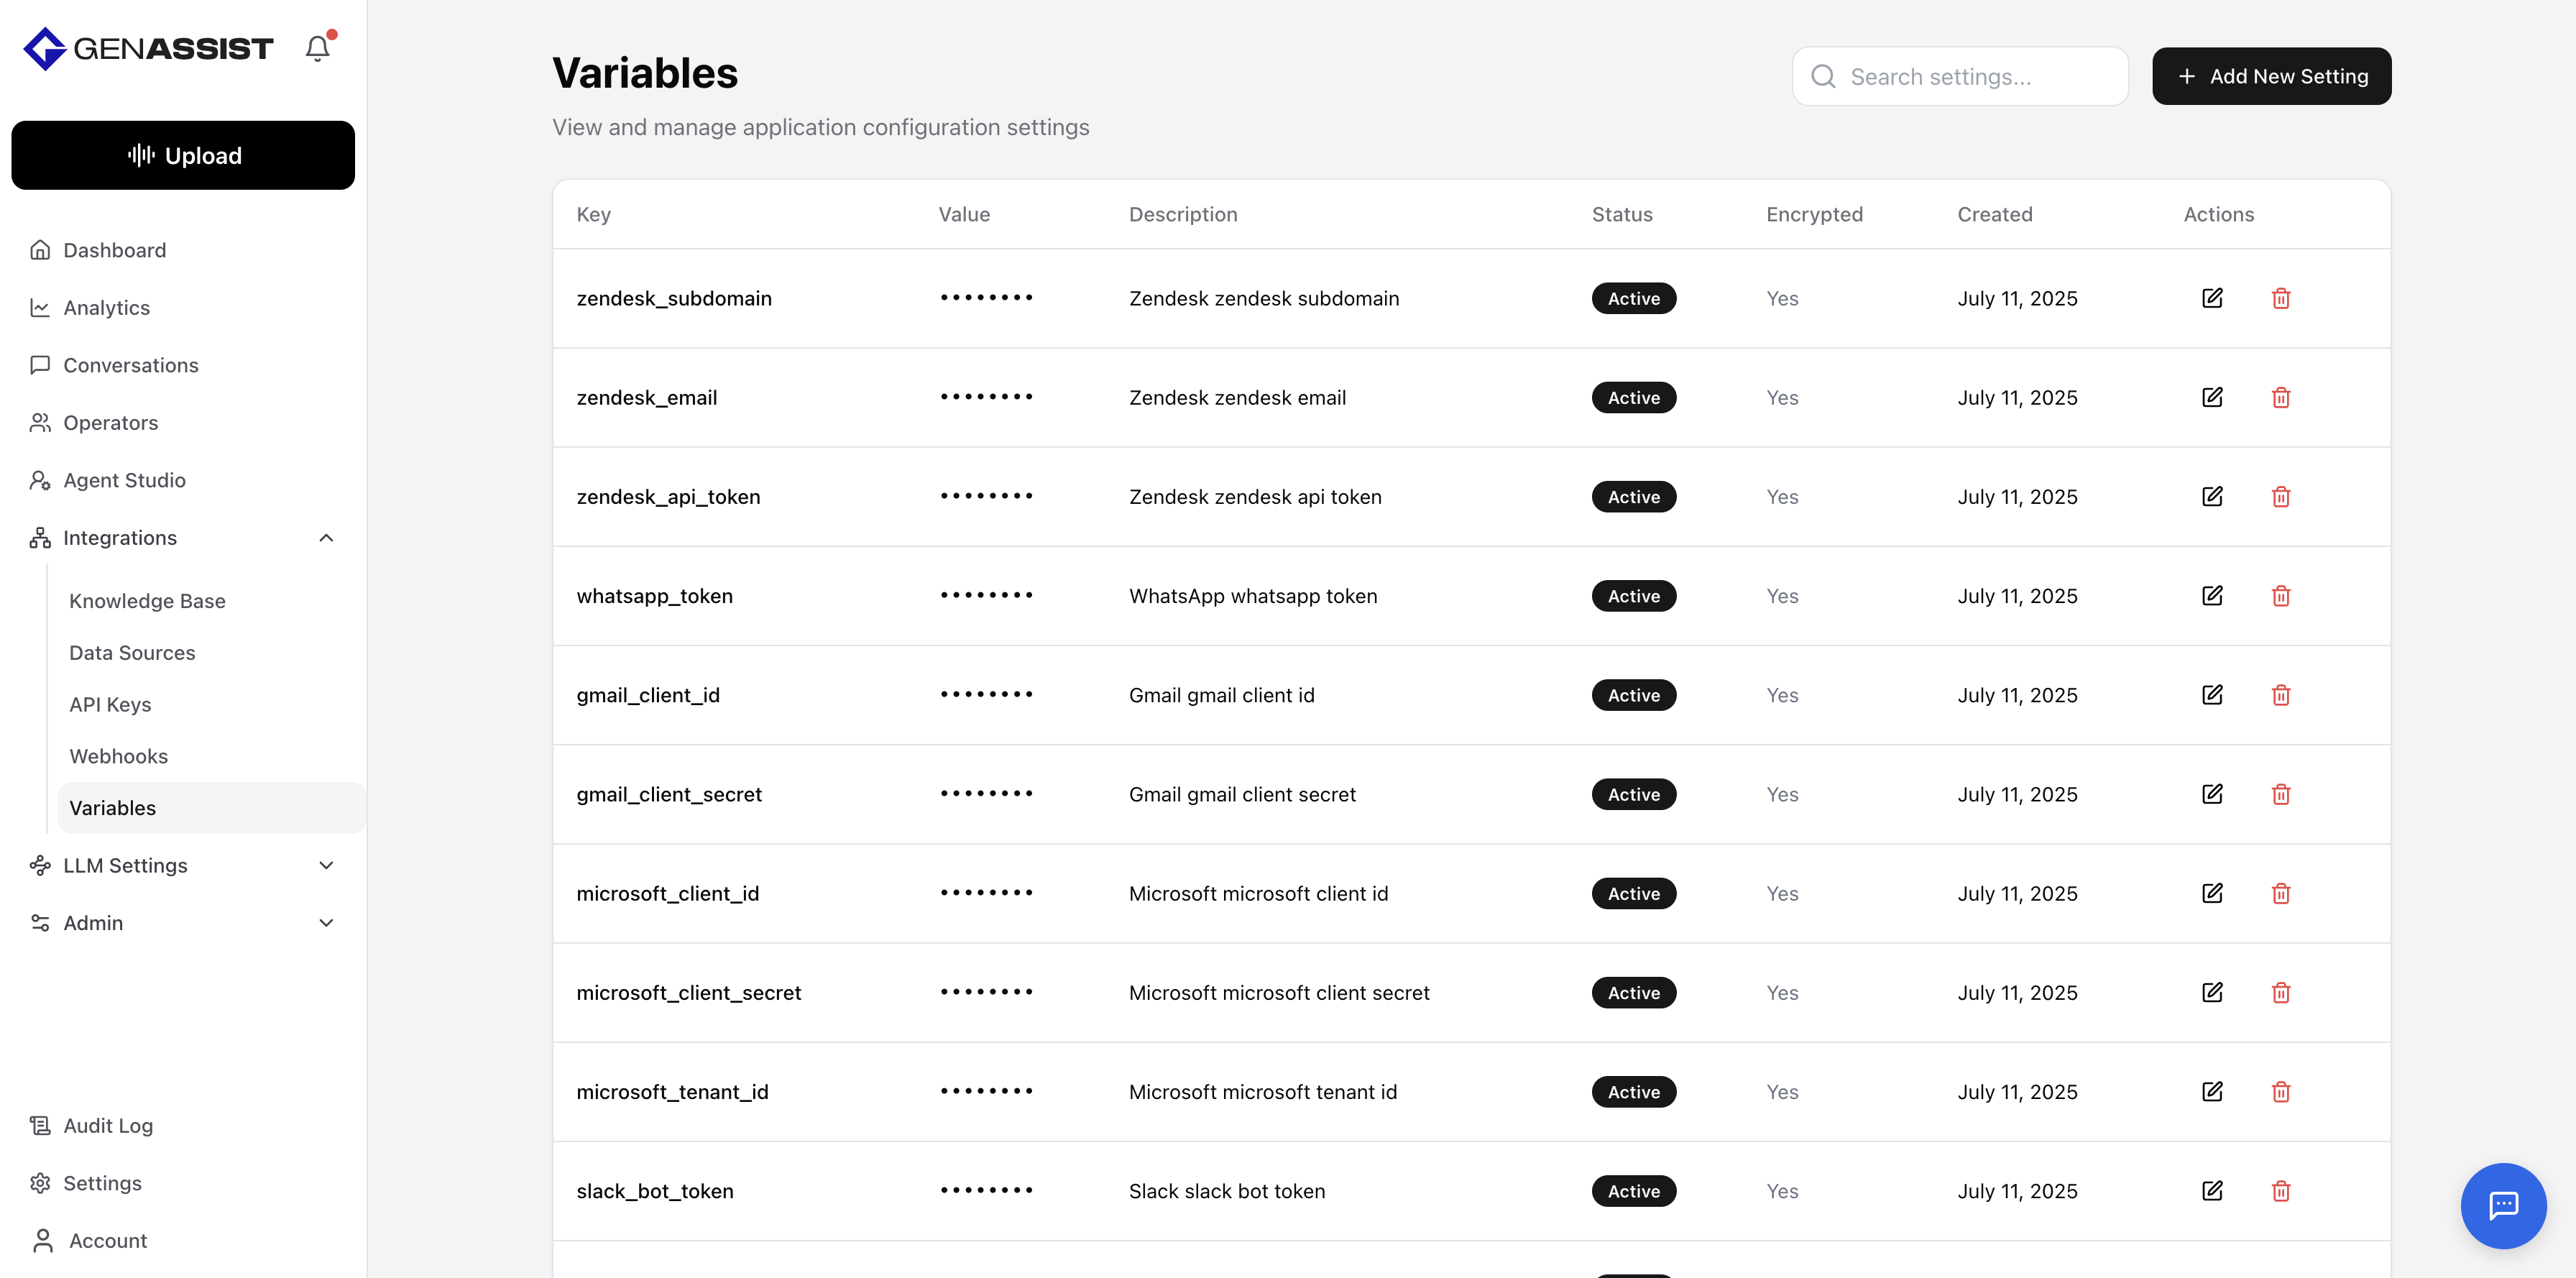Open Knowledge Base in sidebar
This screenshot has width=2576, height=1278.
click(147, 601)
